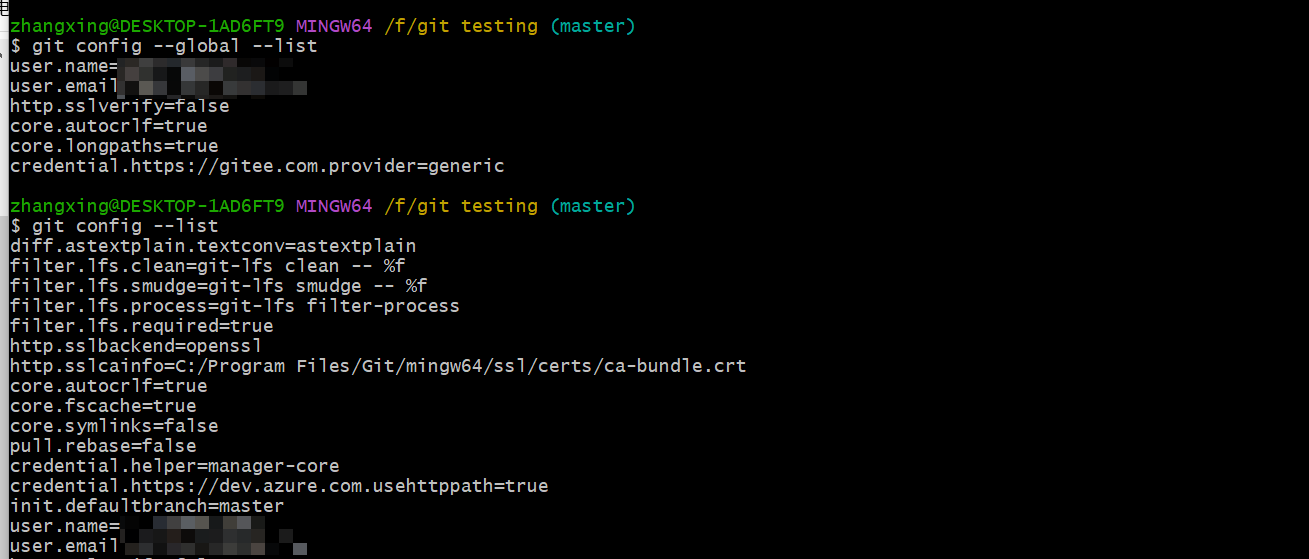Click the 'git config --list' command line
Image resolution: width=1309 pixels, height=559 pixels.
coord(125,226)
